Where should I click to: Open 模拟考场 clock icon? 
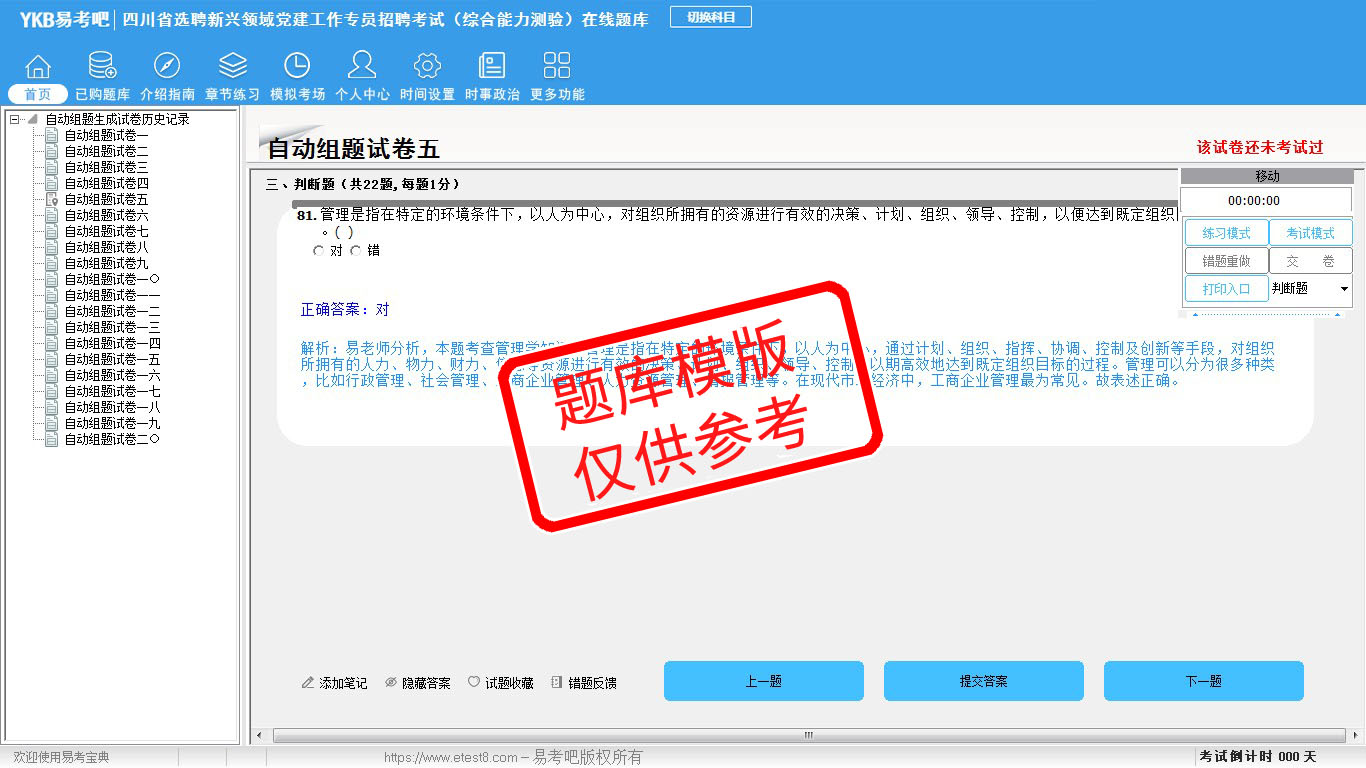tap(297, 67)
